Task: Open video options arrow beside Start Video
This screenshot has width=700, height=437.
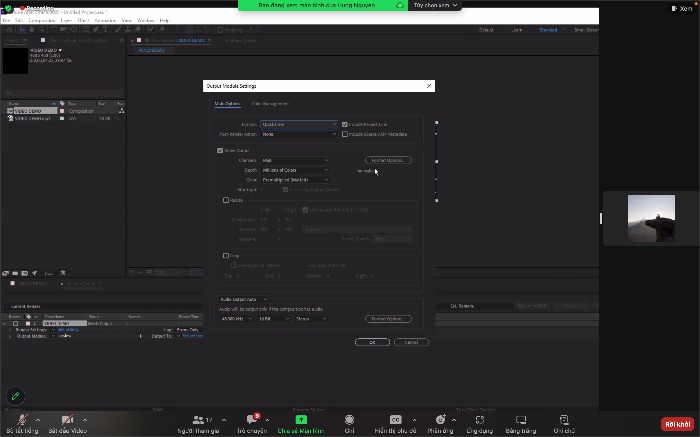Action: point(85,420)
